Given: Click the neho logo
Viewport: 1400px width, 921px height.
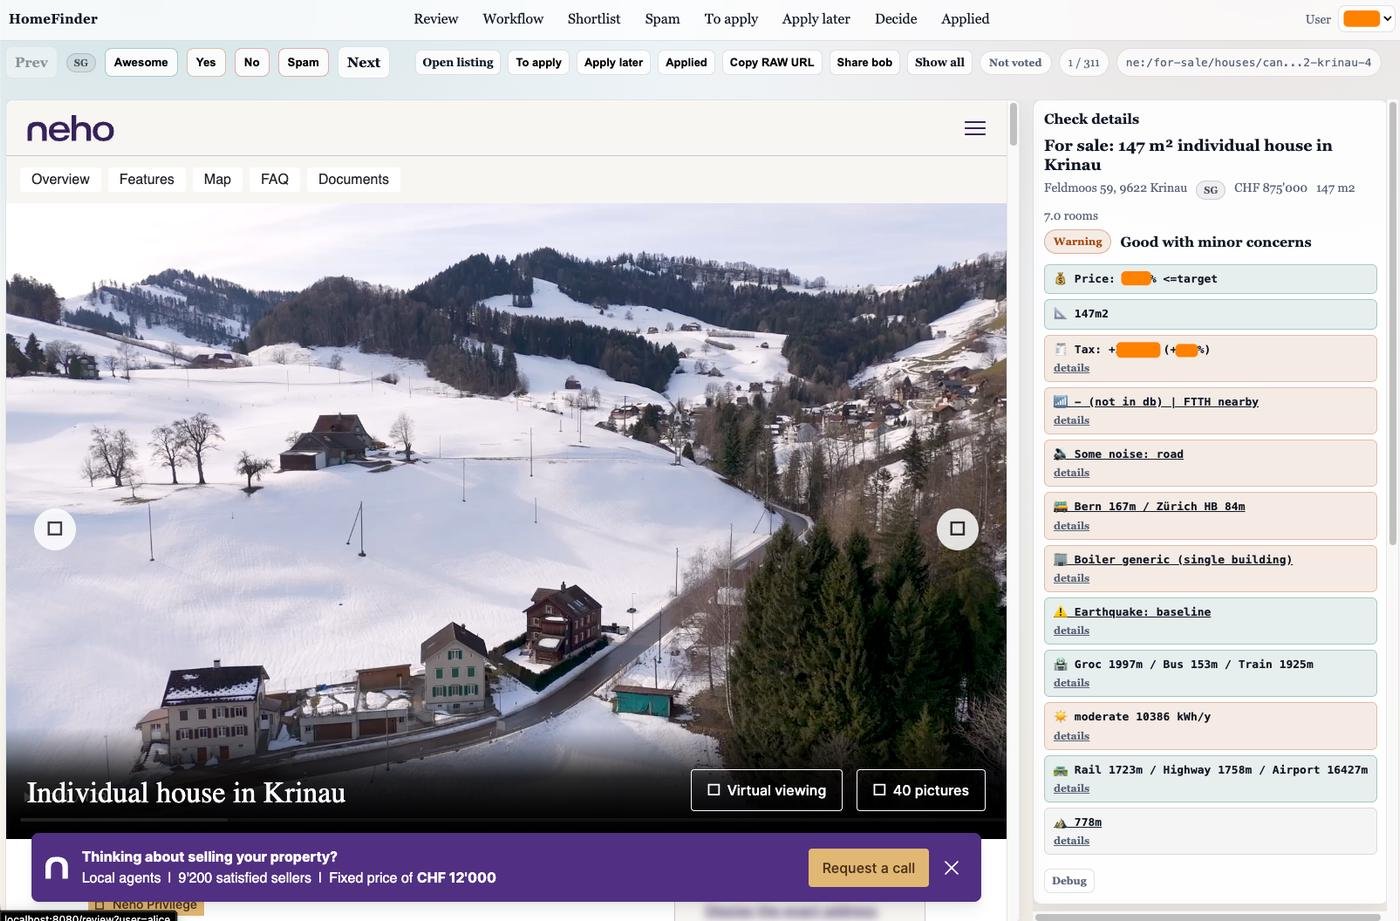Looking at the screenshot, I should (70, 129).
